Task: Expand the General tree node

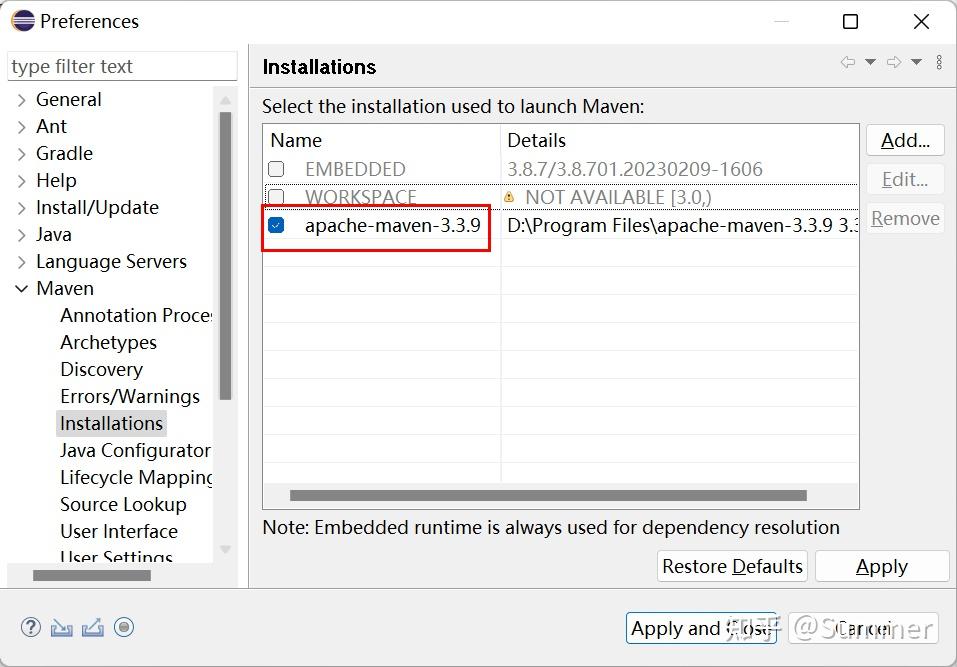Action: tap(22, 100)
